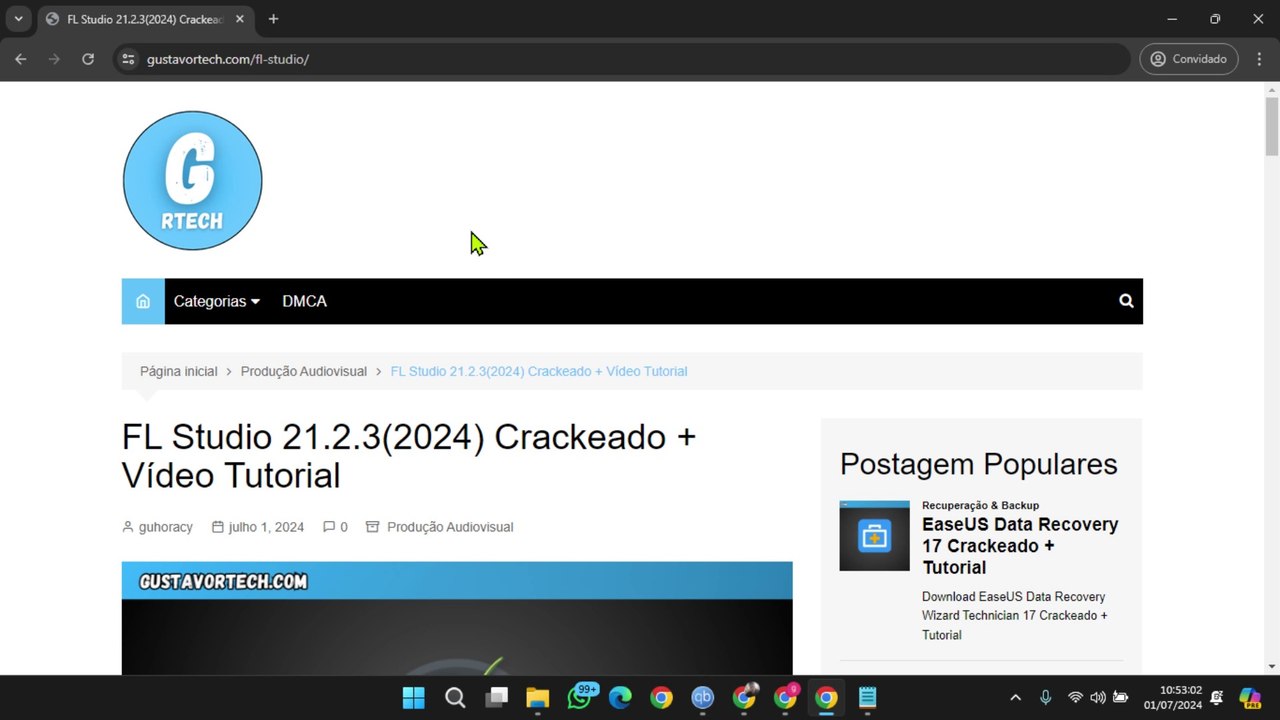Click the page's vertical scrollbar thumb
1280x720 pixels.
1272,126
